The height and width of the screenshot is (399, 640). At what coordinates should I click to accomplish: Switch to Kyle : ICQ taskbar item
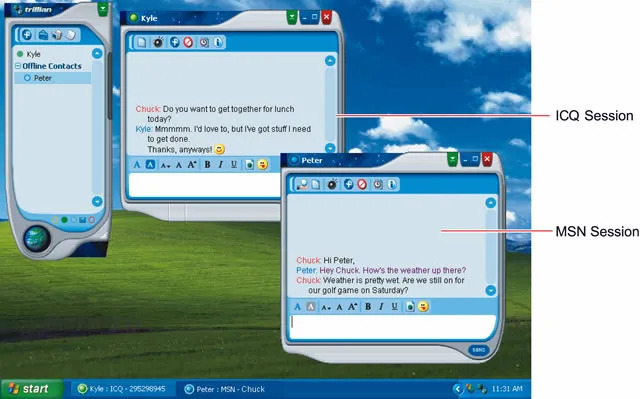tap(122, 389)
